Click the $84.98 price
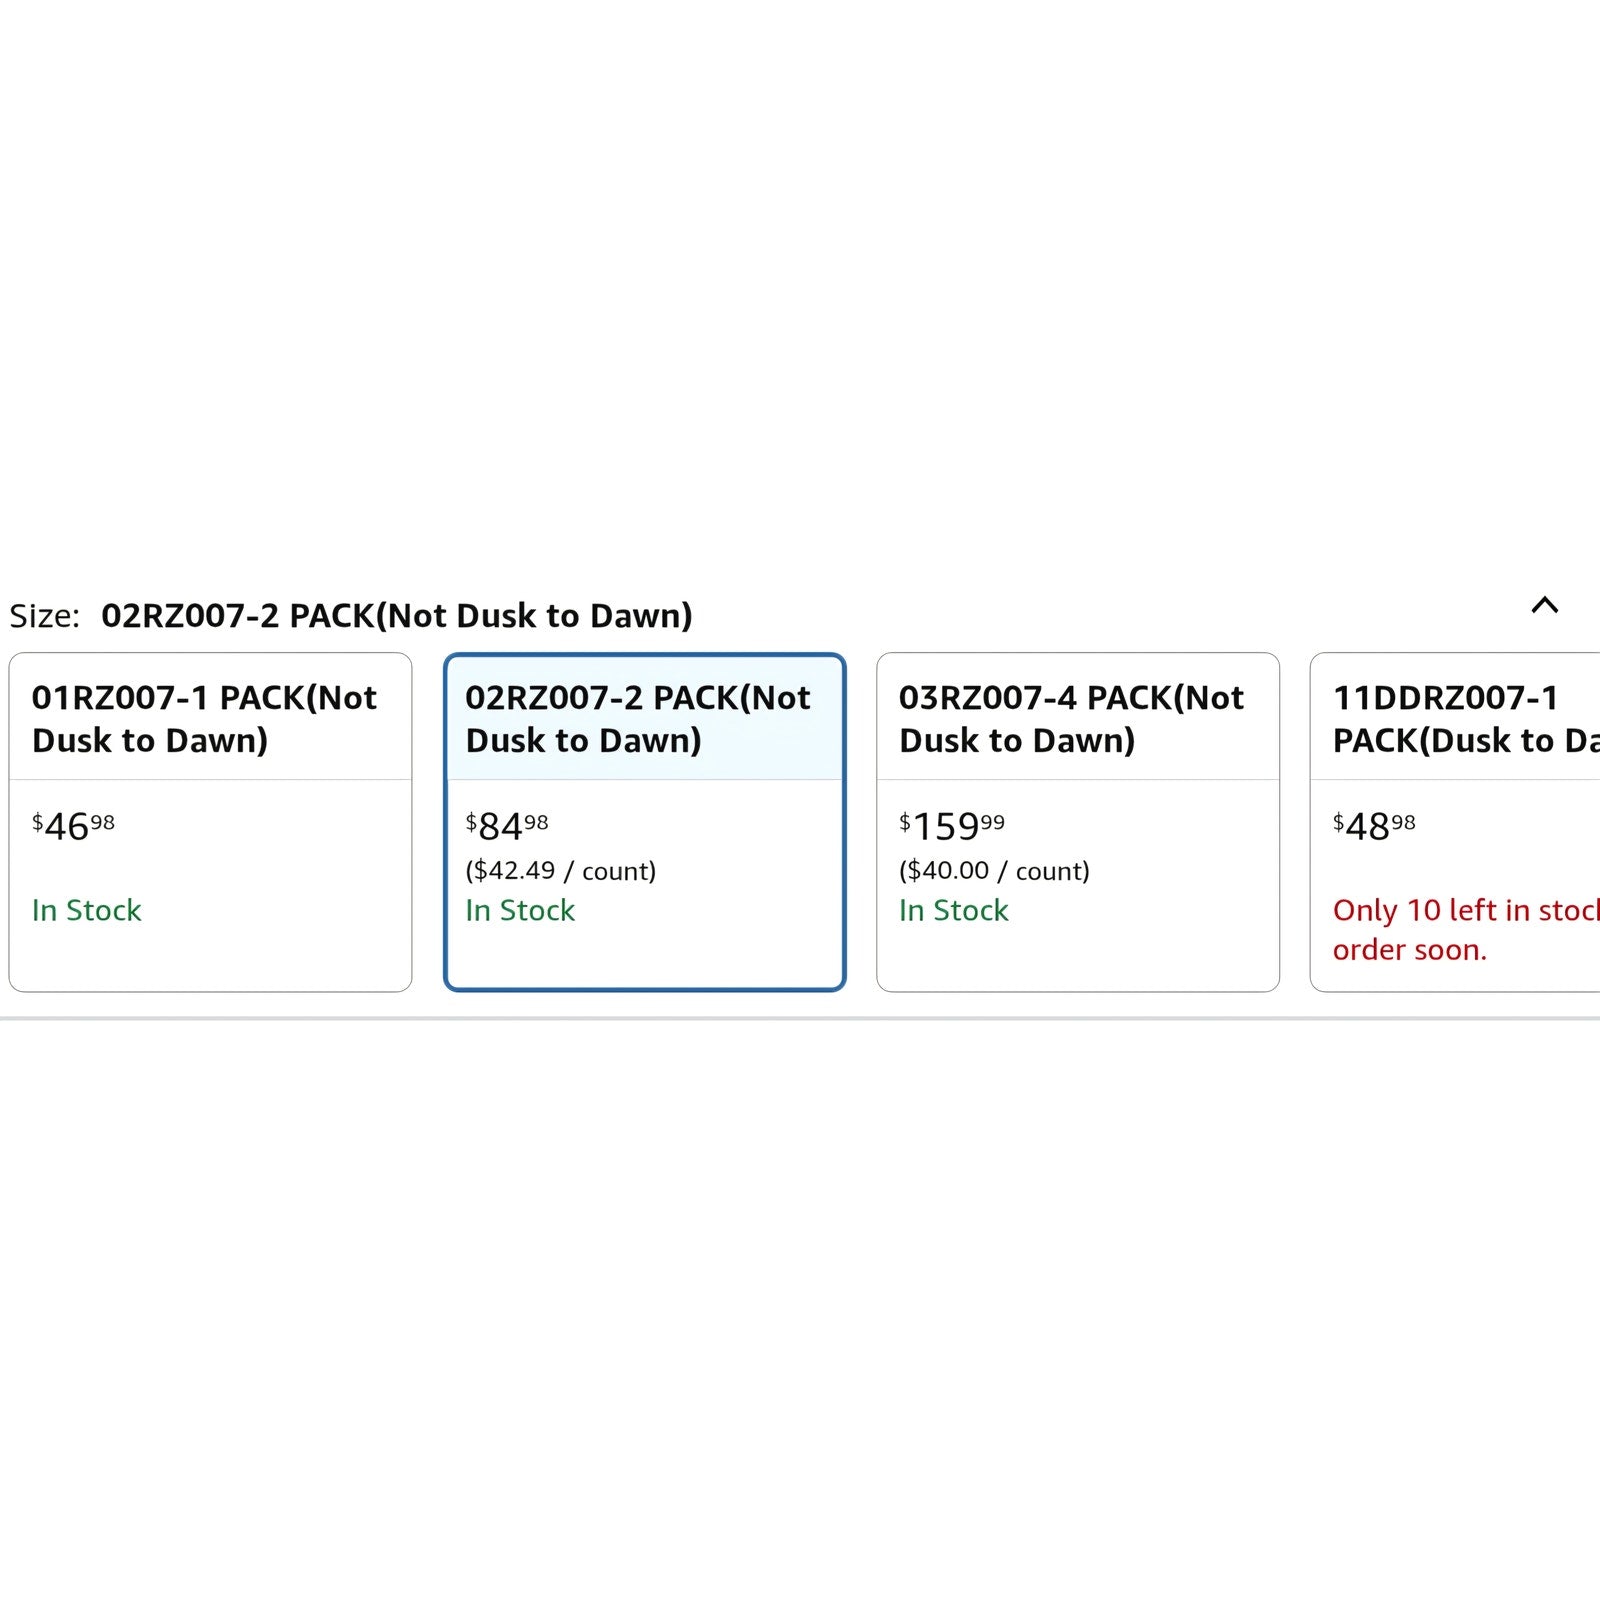The height and width of the screenshot is (1600, 1600). click(x=507, y=826)
